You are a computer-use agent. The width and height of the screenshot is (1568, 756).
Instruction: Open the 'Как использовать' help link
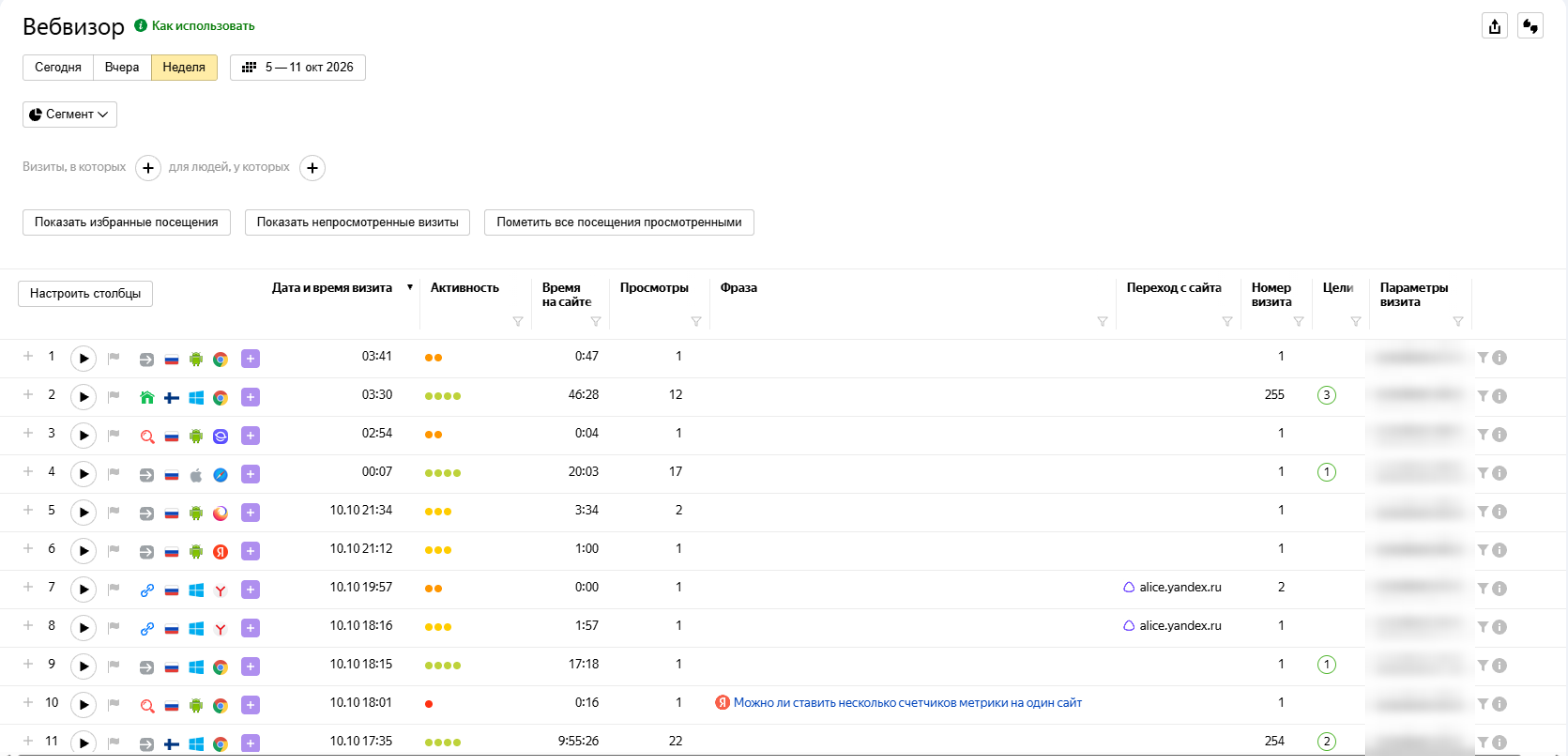[x=203, y=25]
